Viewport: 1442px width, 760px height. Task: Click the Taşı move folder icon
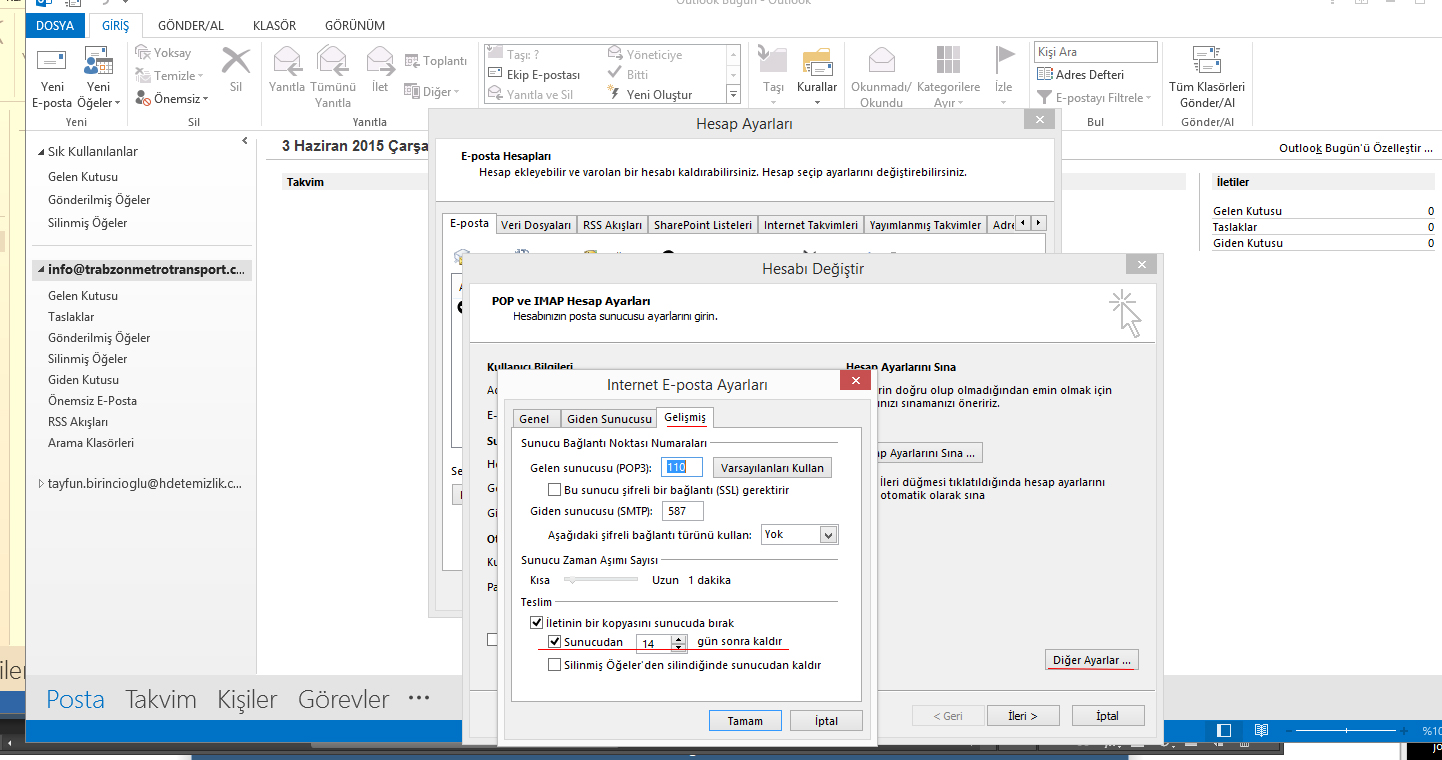[x=773, y=60]
